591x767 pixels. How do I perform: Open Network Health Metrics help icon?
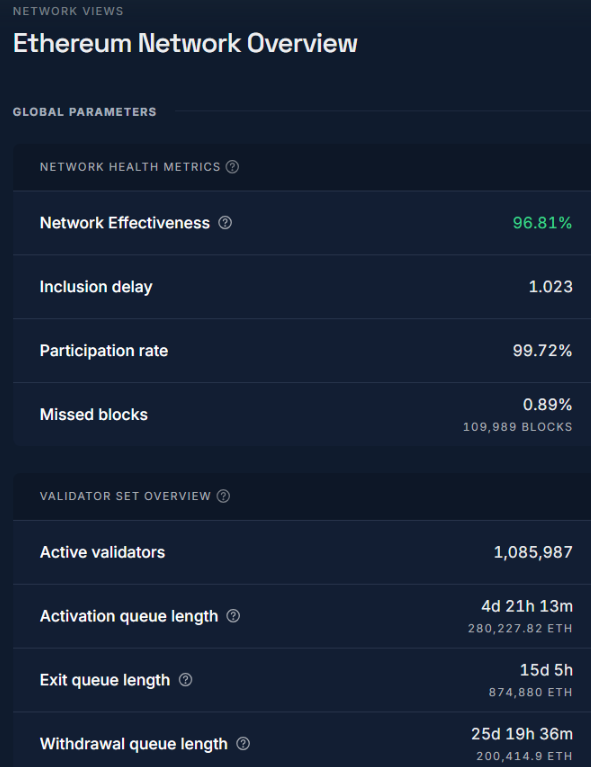[232, 167]
